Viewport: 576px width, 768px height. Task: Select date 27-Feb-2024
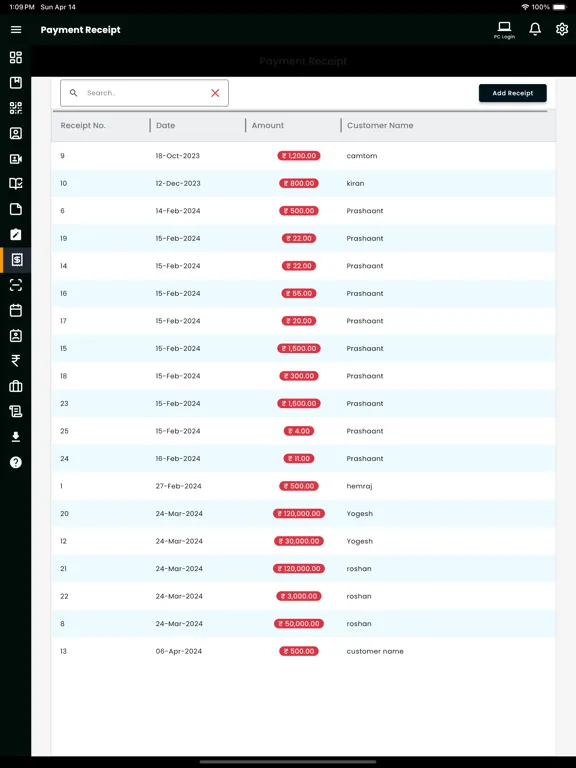pos(178,486)
